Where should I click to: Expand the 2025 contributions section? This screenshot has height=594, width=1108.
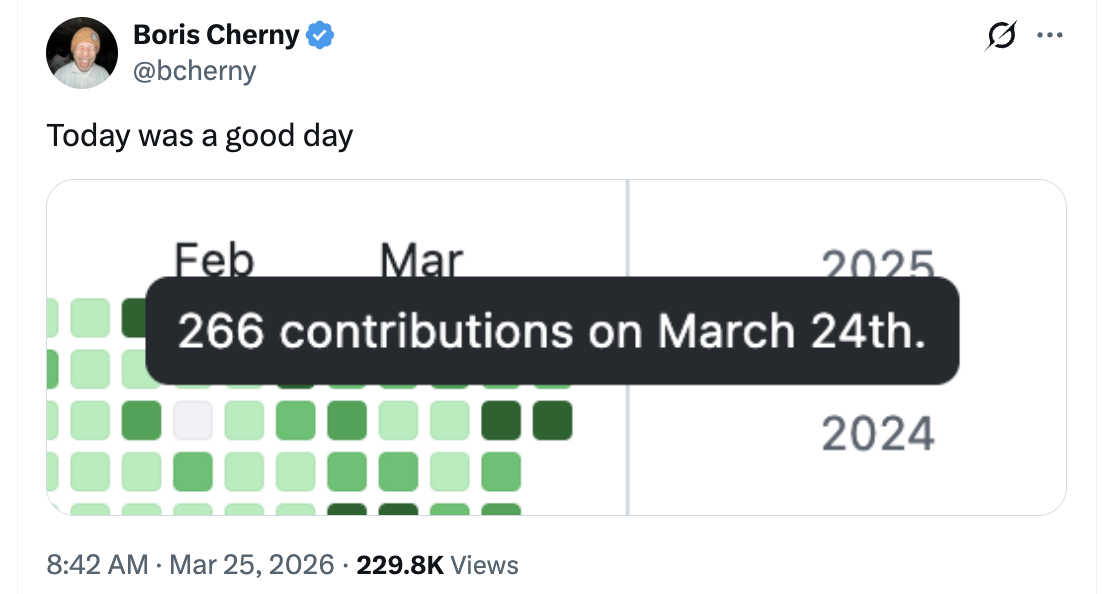pyautogui.click(x=878, y=264)
